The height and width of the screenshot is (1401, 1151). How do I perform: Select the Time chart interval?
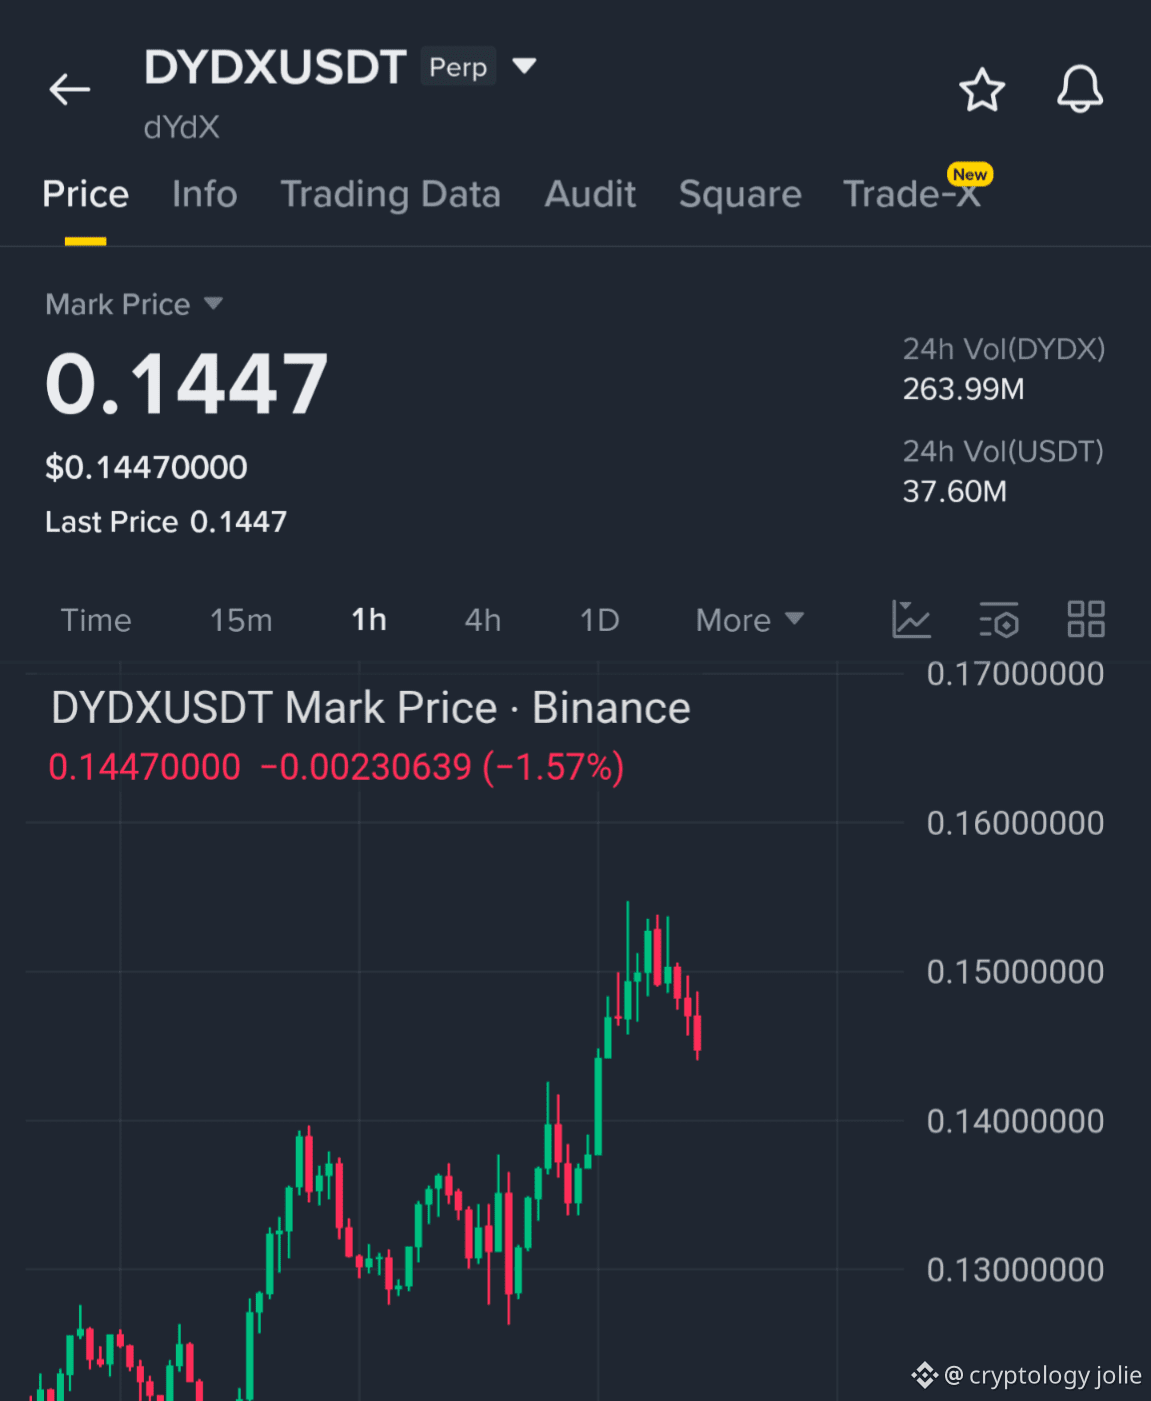[96, 620]
